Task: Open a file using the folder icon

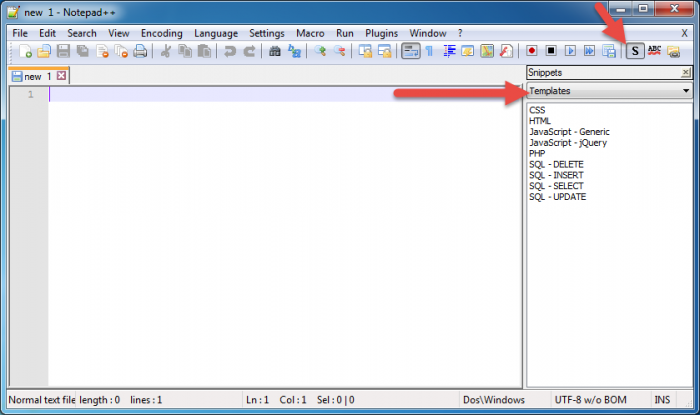Action: tap(44, 51)
